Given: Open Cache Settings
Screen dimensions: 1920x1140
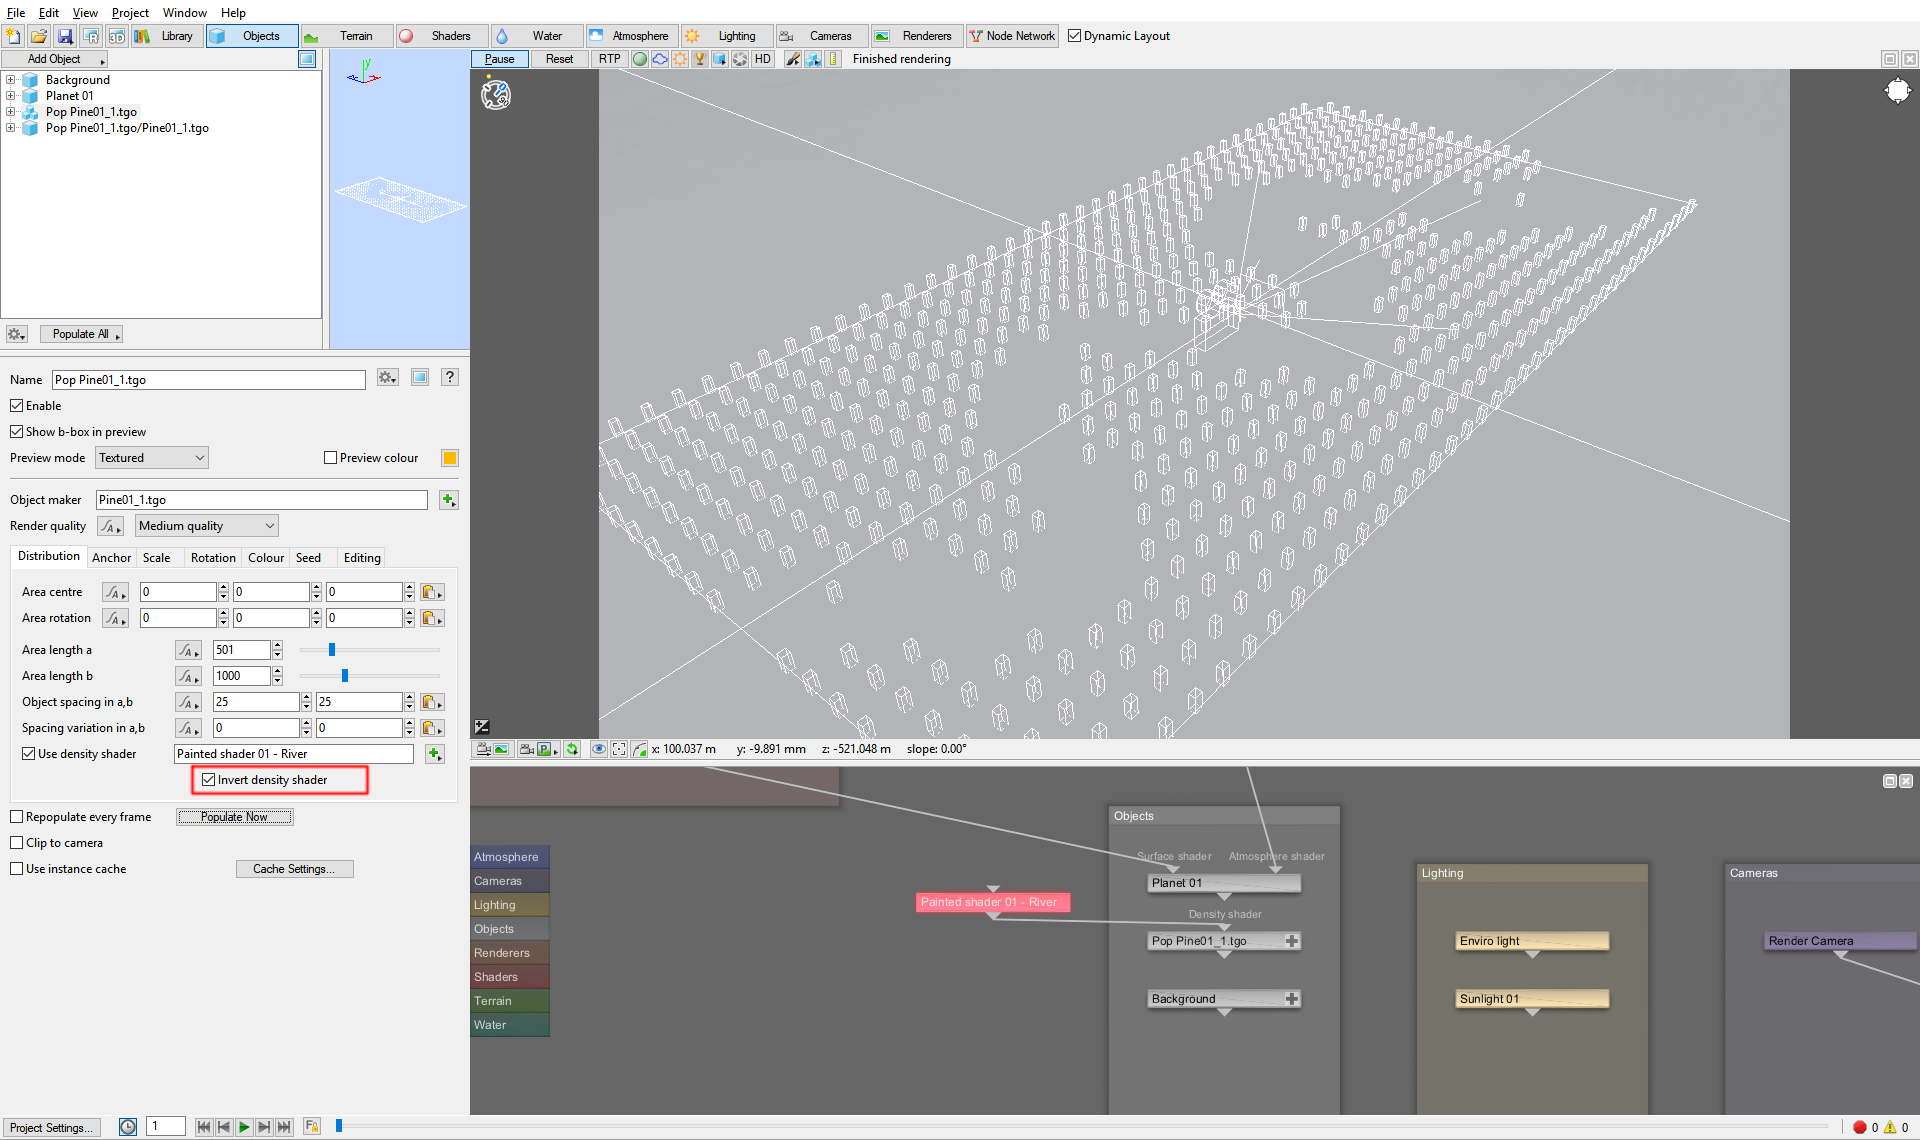Looking at the screenshot, I should click(x=294, y=869).
